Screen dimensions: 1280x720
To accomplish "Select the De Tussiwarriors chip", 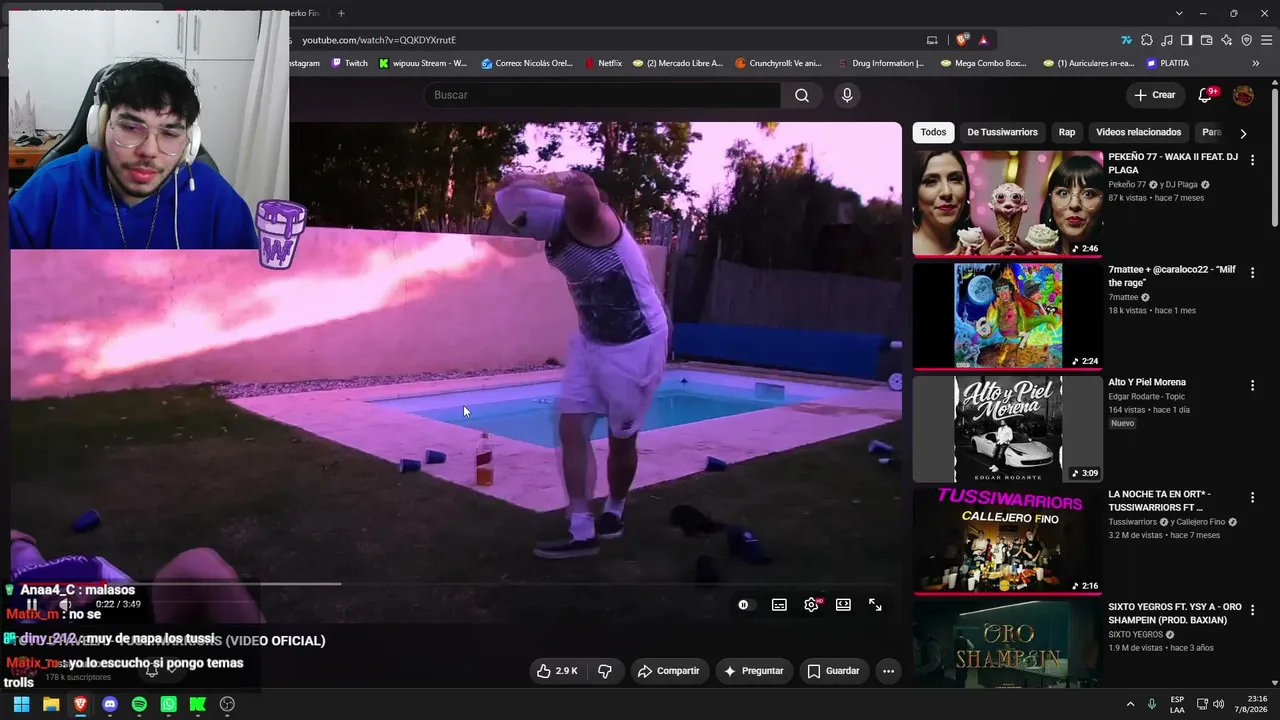I will click(1002, 132).
